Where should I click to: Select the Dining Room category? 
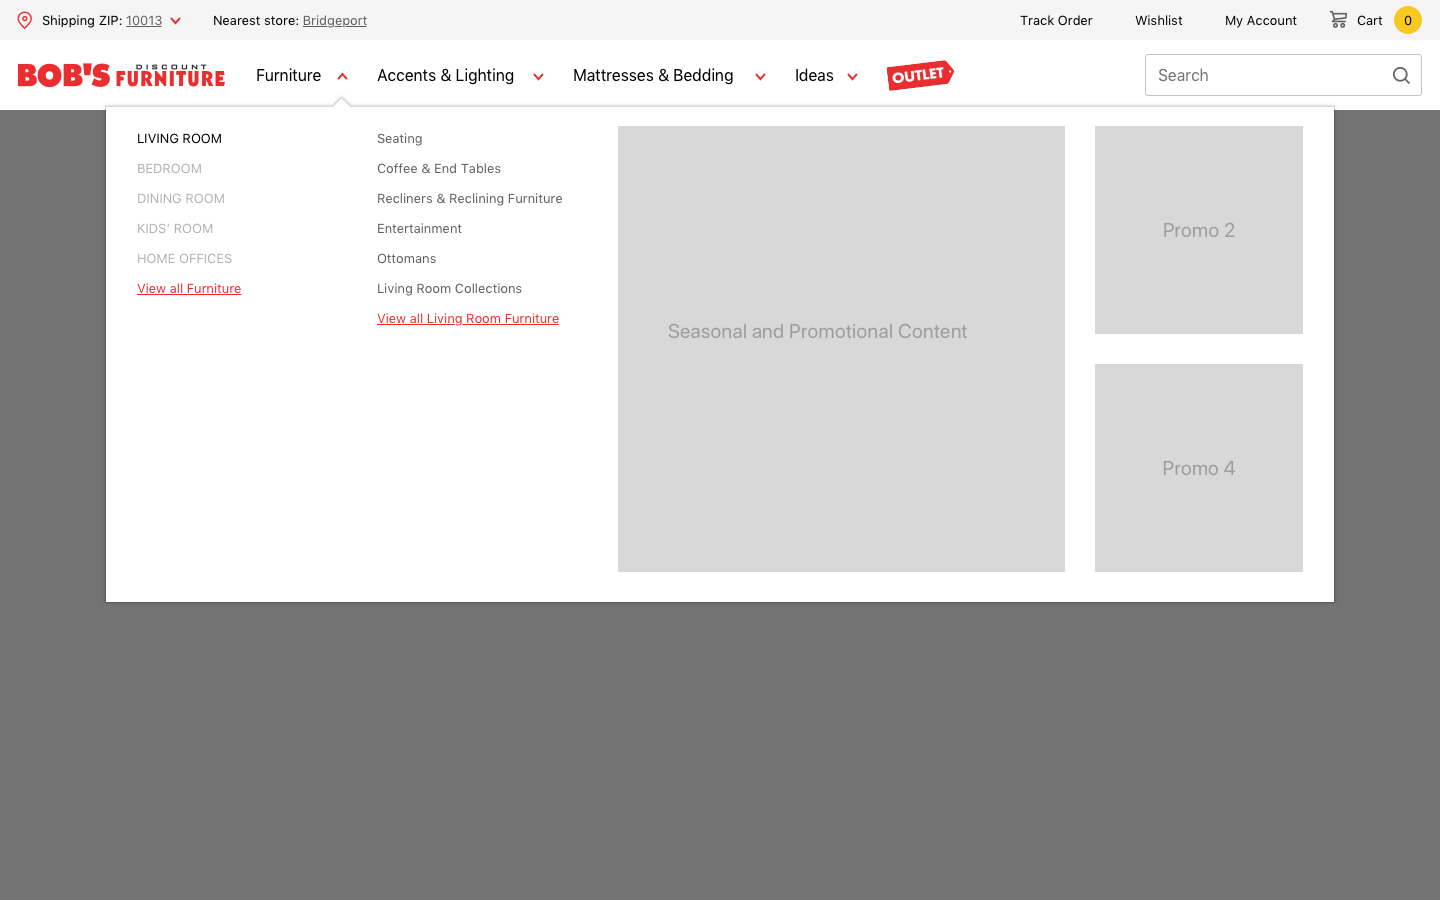point(181,199)
